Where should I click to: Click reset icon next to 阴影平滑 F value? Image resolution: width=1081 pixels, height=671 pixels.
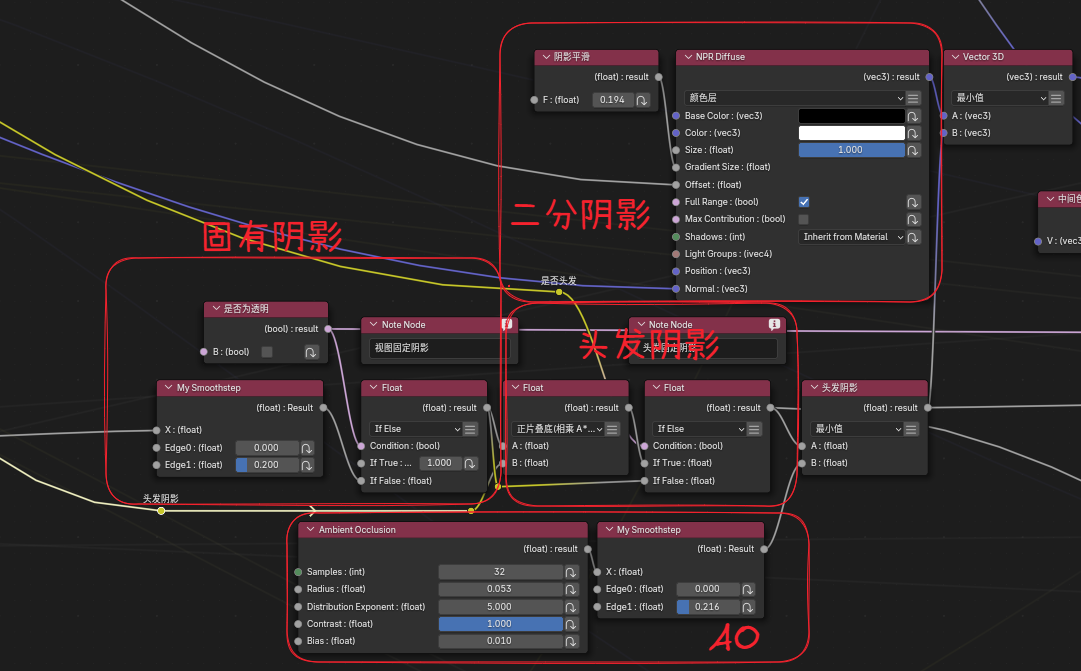[x=642, y=100]
